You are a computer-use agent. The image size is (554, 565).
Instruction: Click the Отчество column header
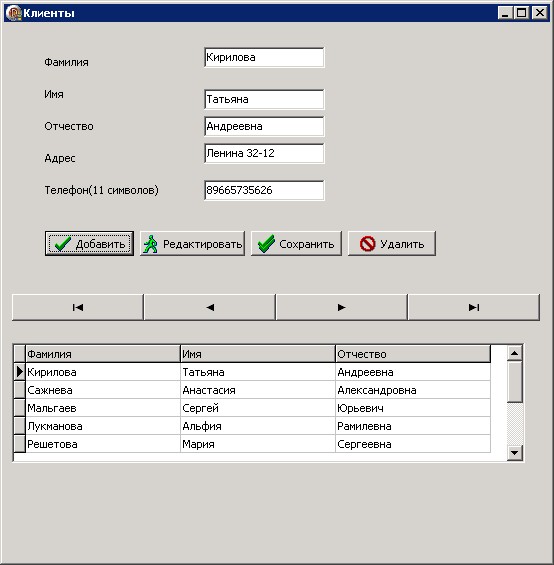(413, 354)
